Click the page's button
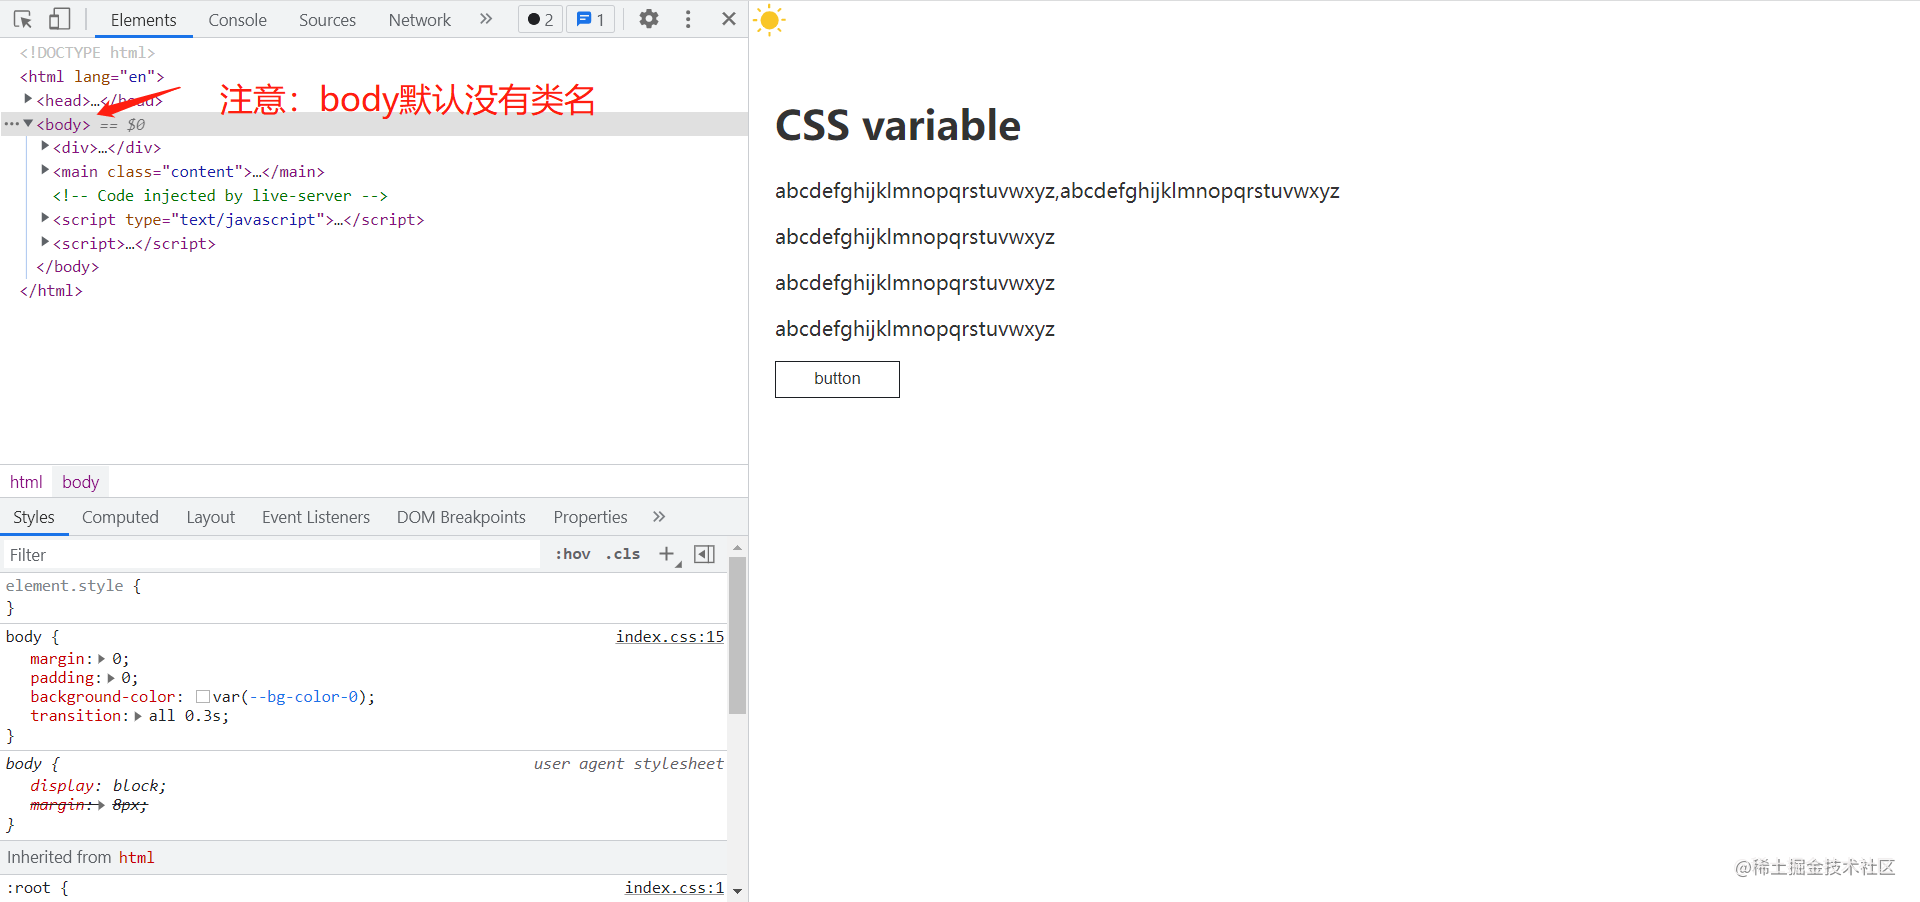 tap(837, 379)
